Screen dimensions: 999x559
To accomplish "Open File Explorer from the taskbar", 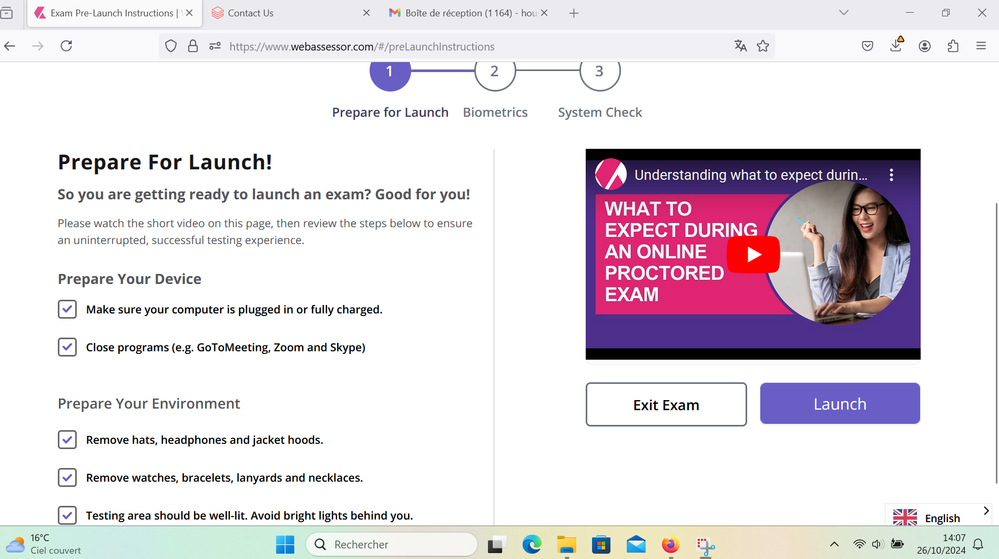I will tap(566, 545).
